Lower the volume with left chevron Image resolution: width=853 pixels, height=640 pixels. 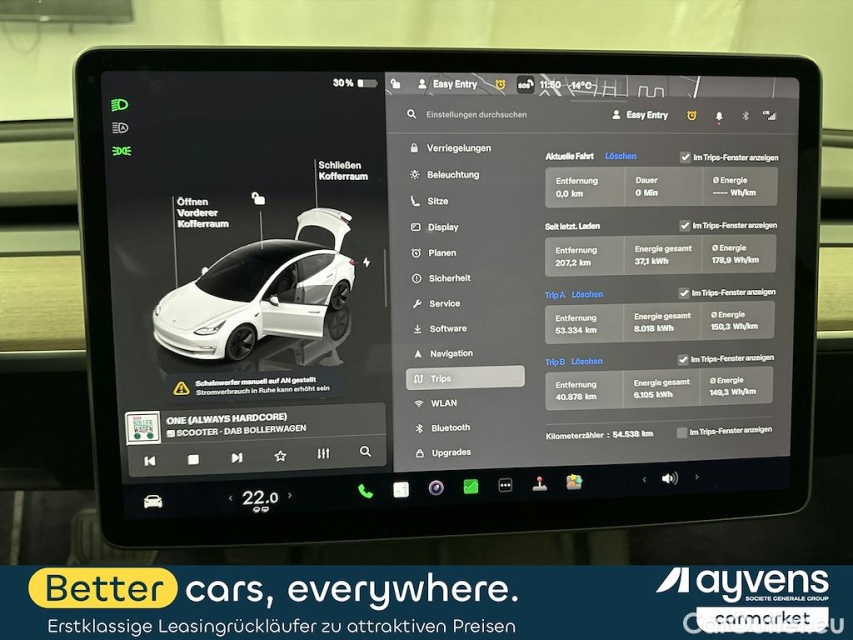tap(644, 479)
